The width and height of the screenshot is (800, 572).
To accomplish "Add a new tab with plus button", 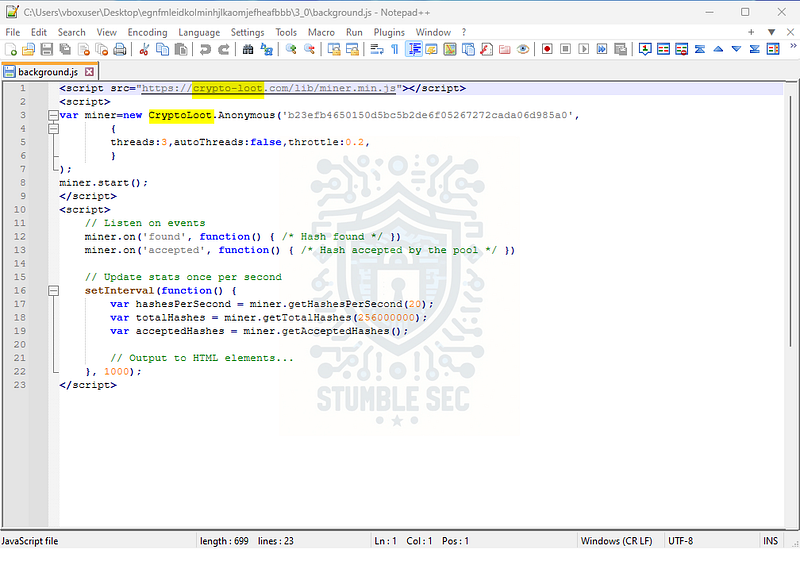I will [751, 32].
